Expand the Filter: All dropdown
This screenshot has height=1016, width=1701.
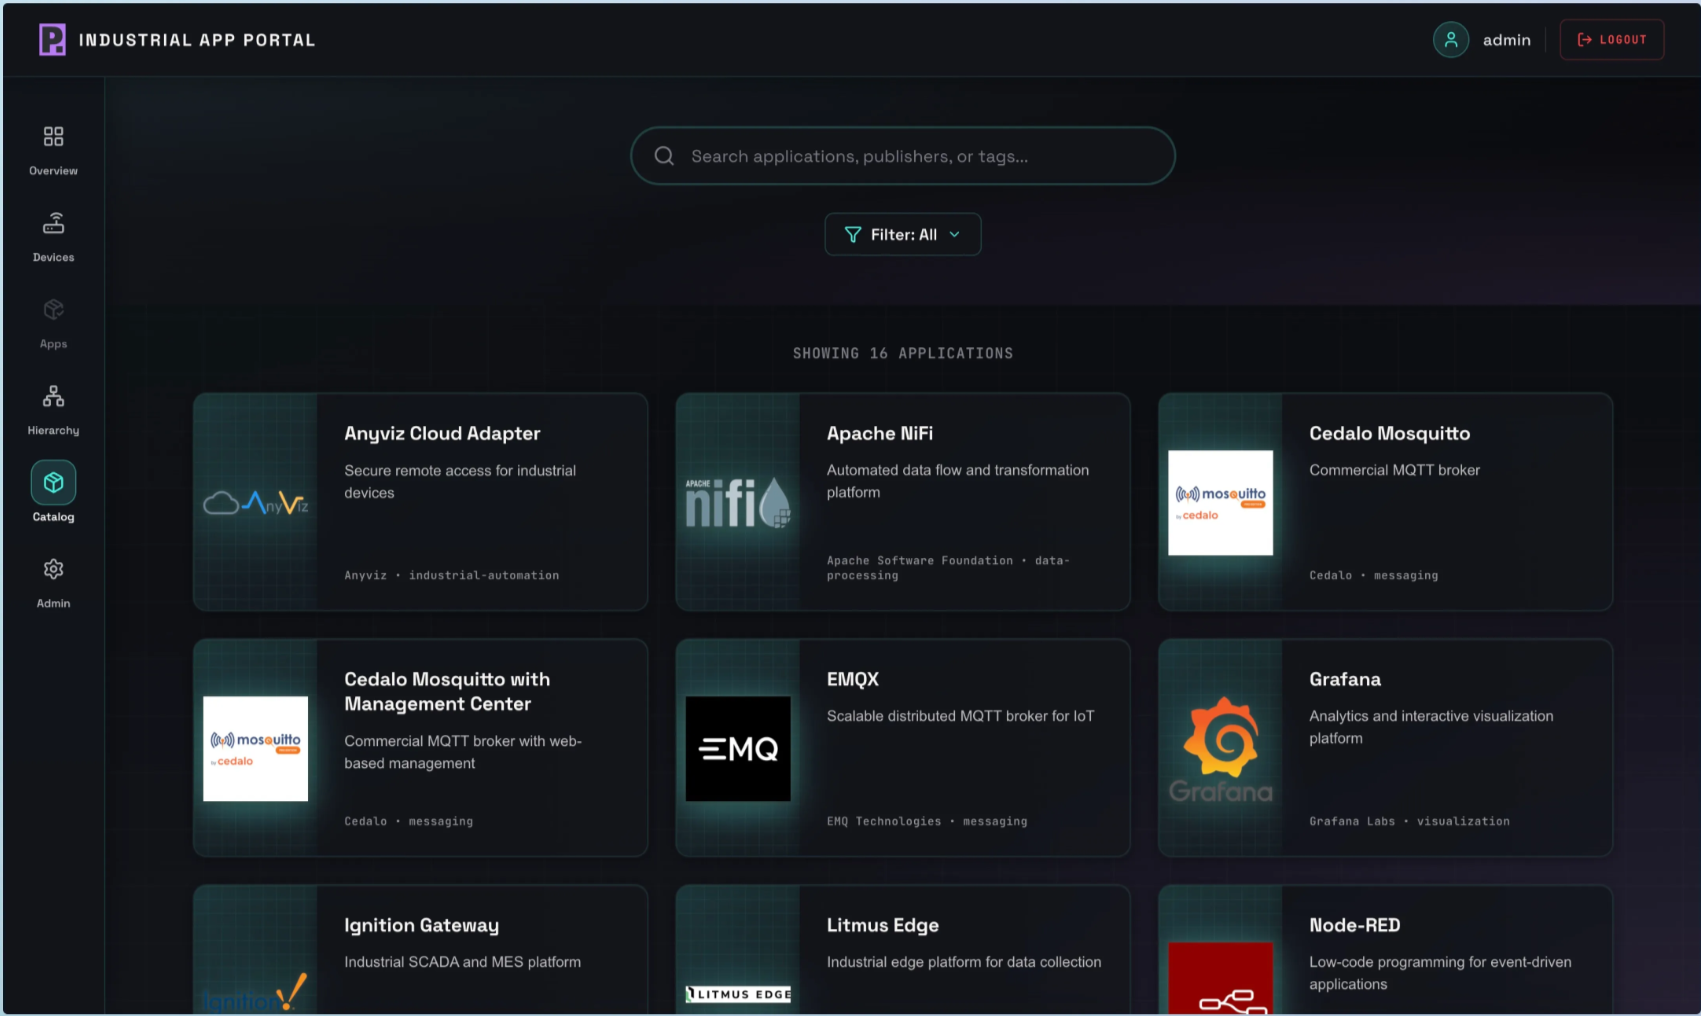click(902, 234)
